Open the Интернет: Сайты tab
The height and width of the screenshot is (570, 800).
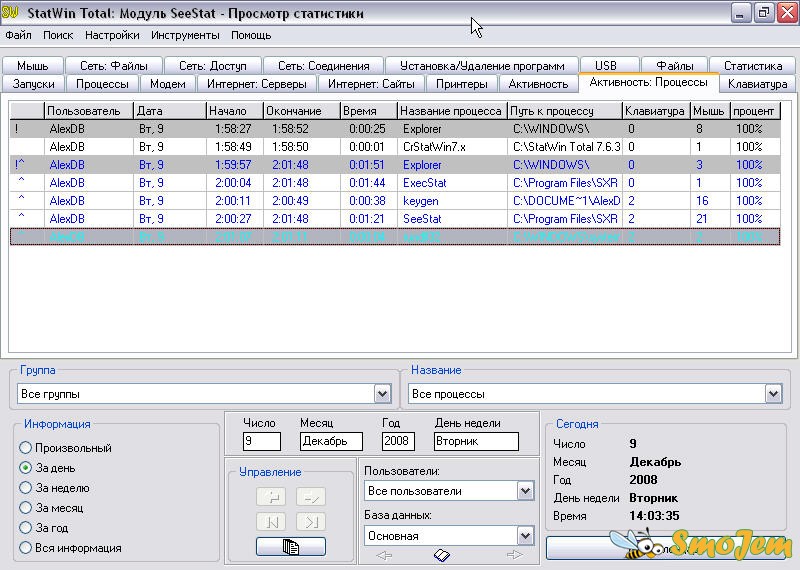coord(371,84)
